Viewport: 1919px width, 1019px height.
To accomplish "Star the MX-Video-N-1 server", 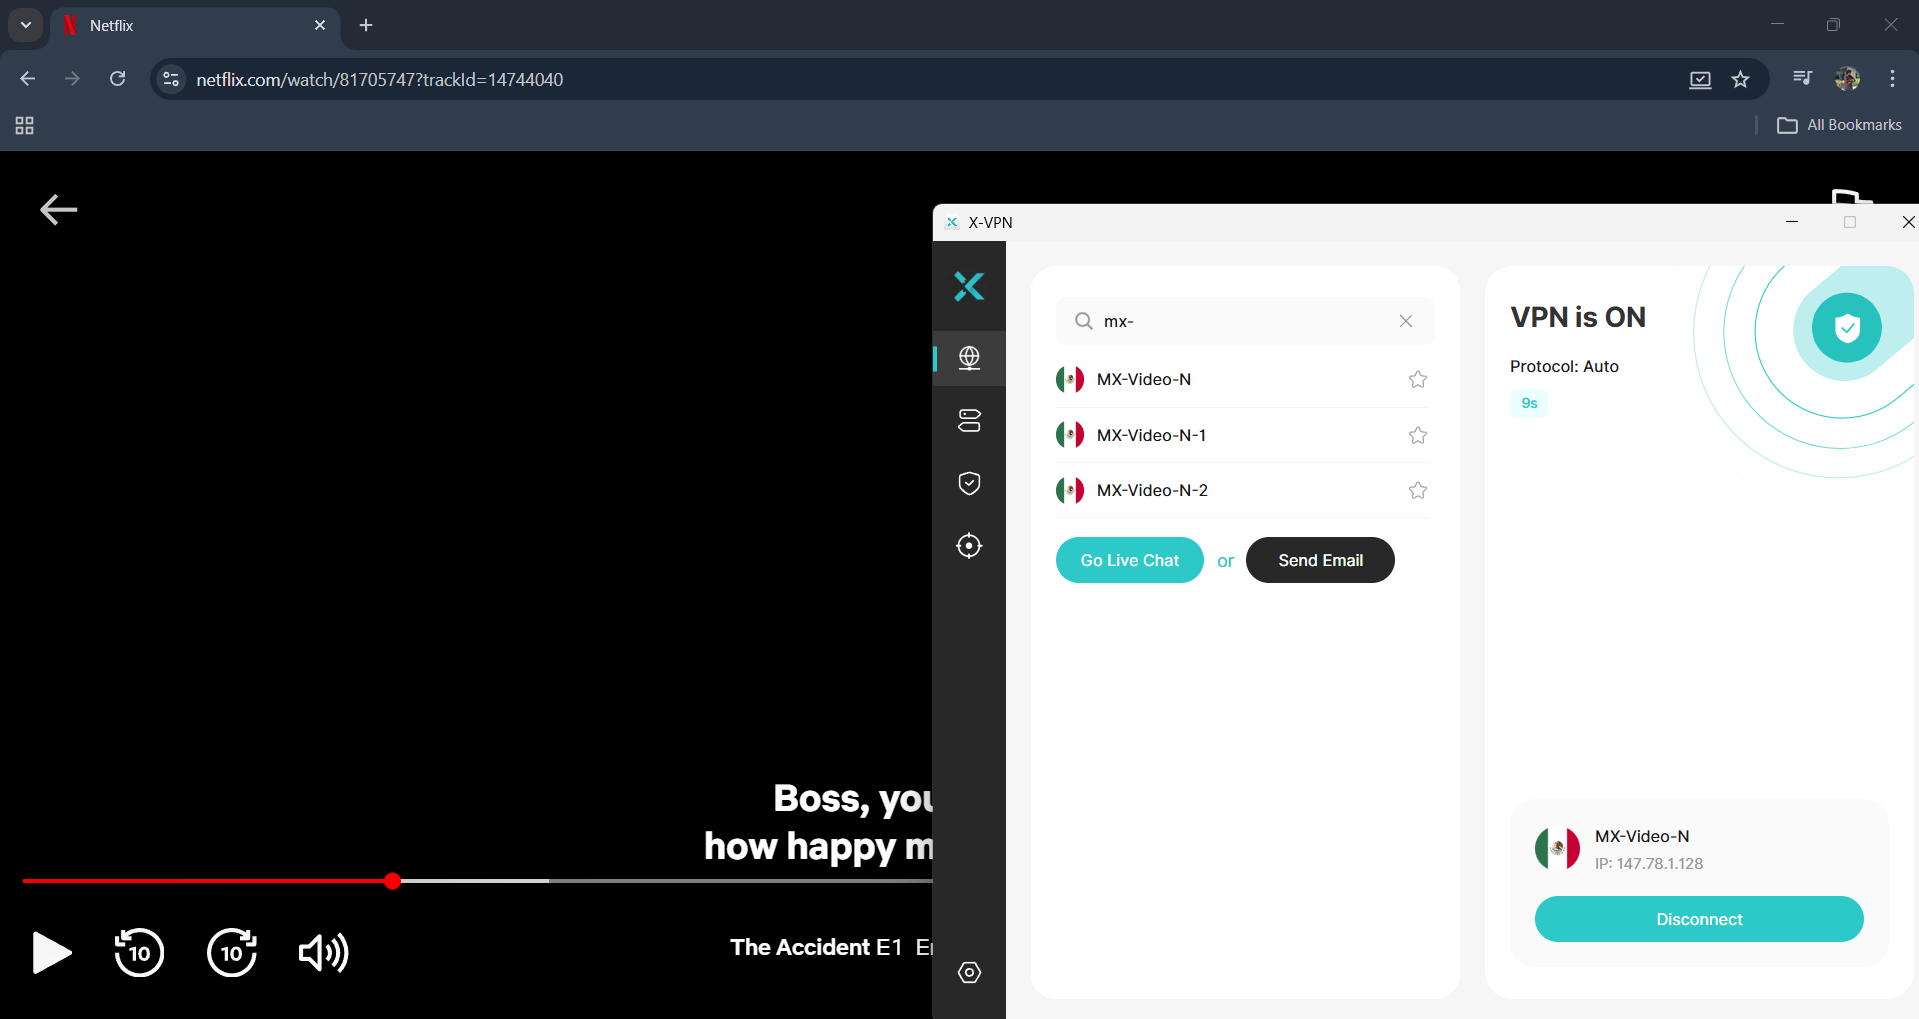I will pos(1417,435).
